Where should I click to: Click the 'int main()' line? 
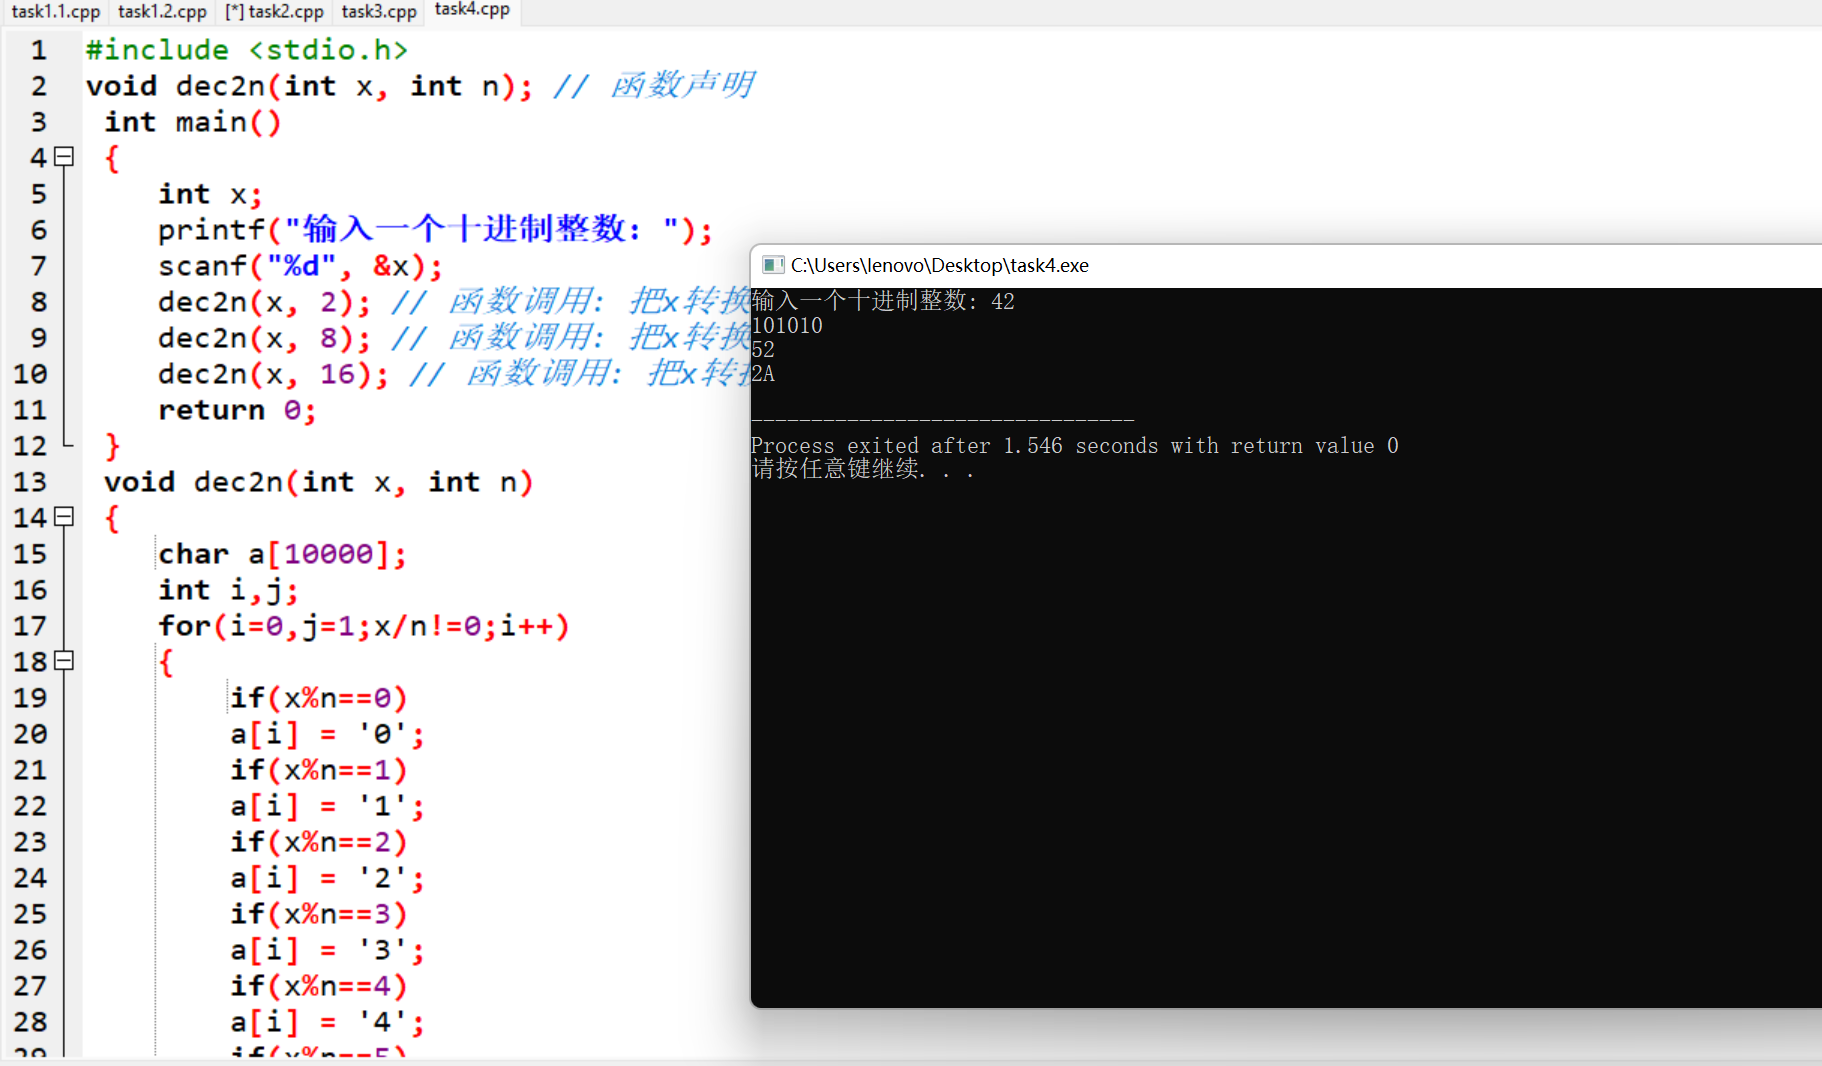pyautogui.click(x=193, y=122)
